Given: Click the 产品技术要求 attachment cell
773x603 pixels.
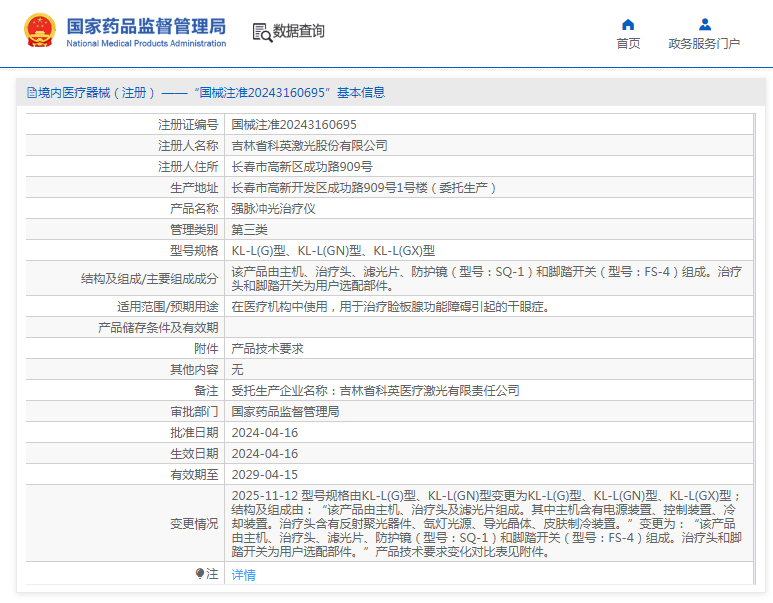Looking at the screenshot, I should point(267,349).
